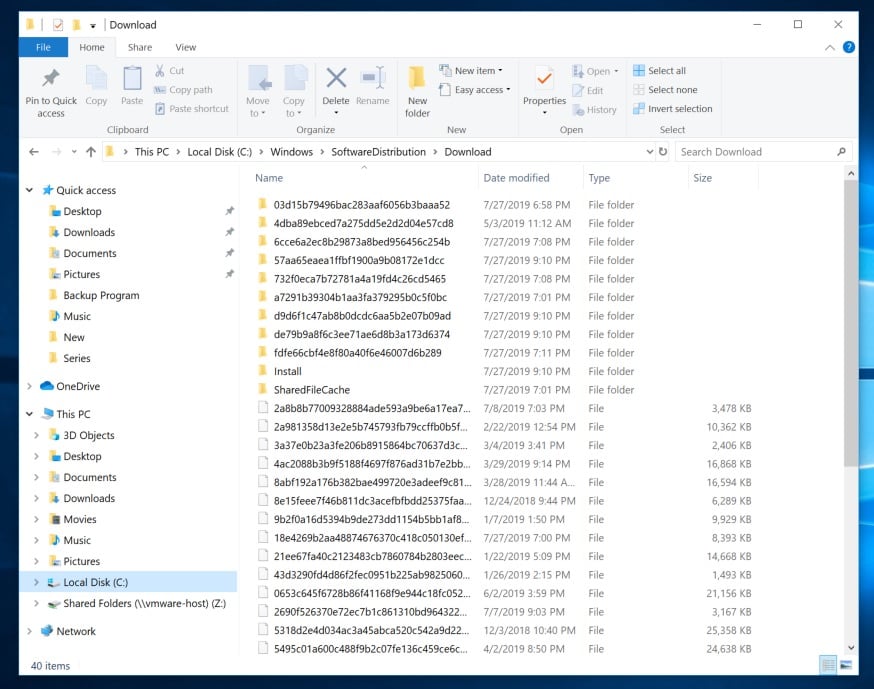Click the History icon

pos(578,110)
